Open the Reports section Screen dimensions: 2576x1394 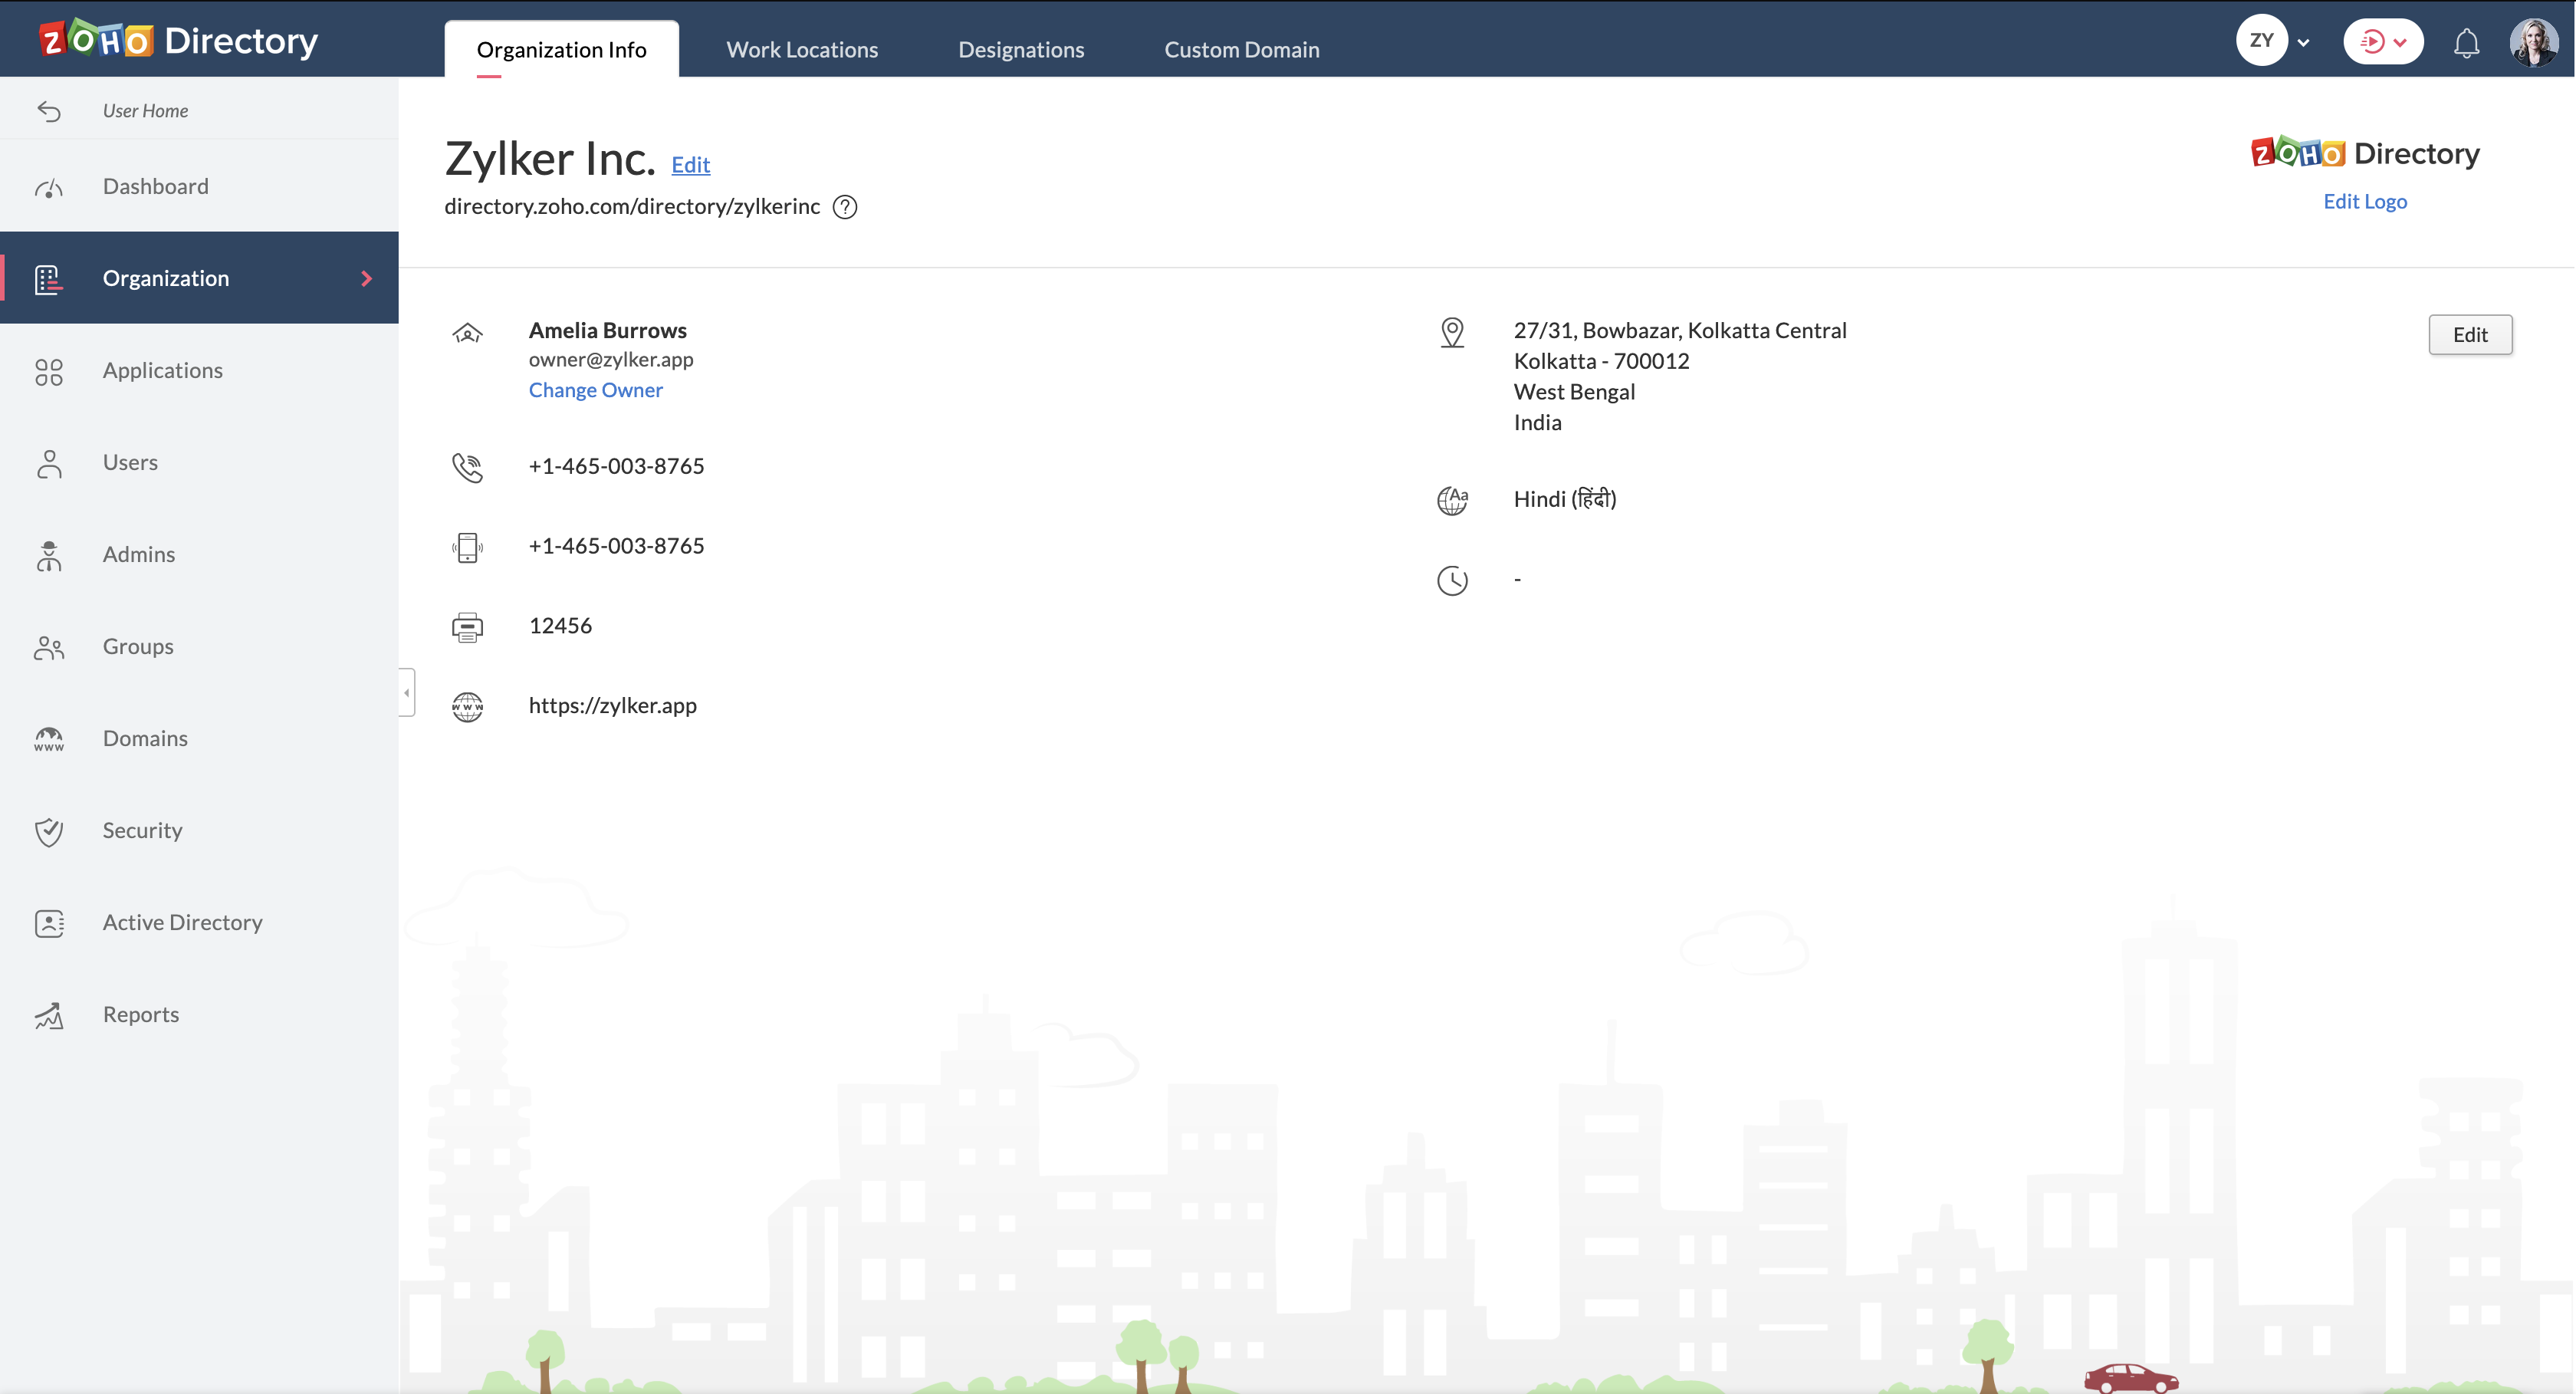tap(140, 1014)
